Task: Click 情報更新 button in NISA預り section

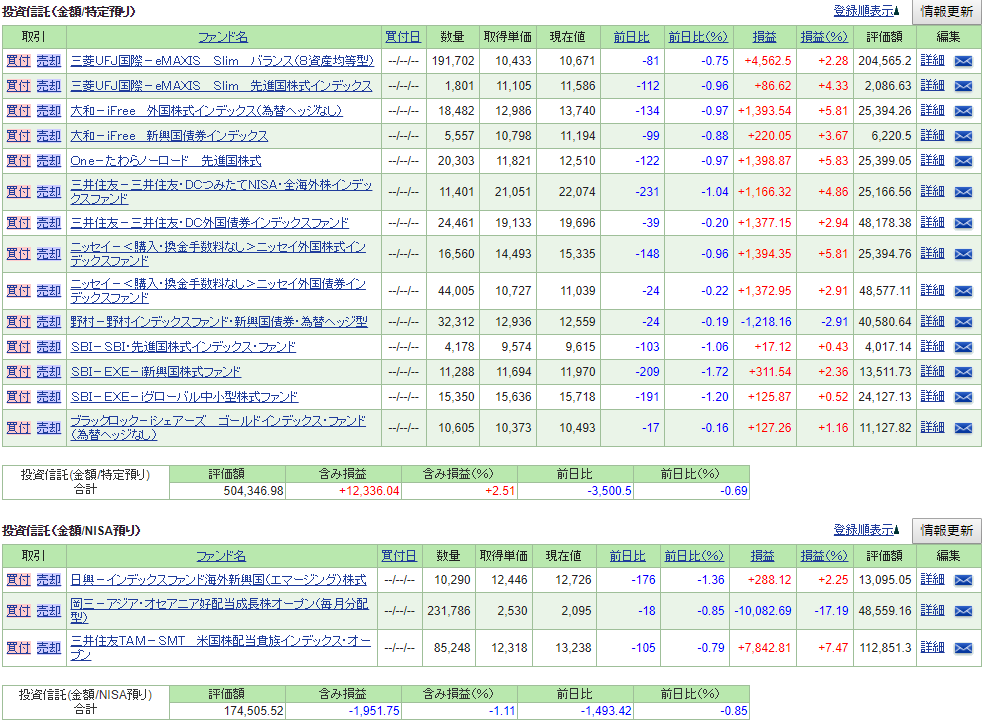Action: coord(947,531)
